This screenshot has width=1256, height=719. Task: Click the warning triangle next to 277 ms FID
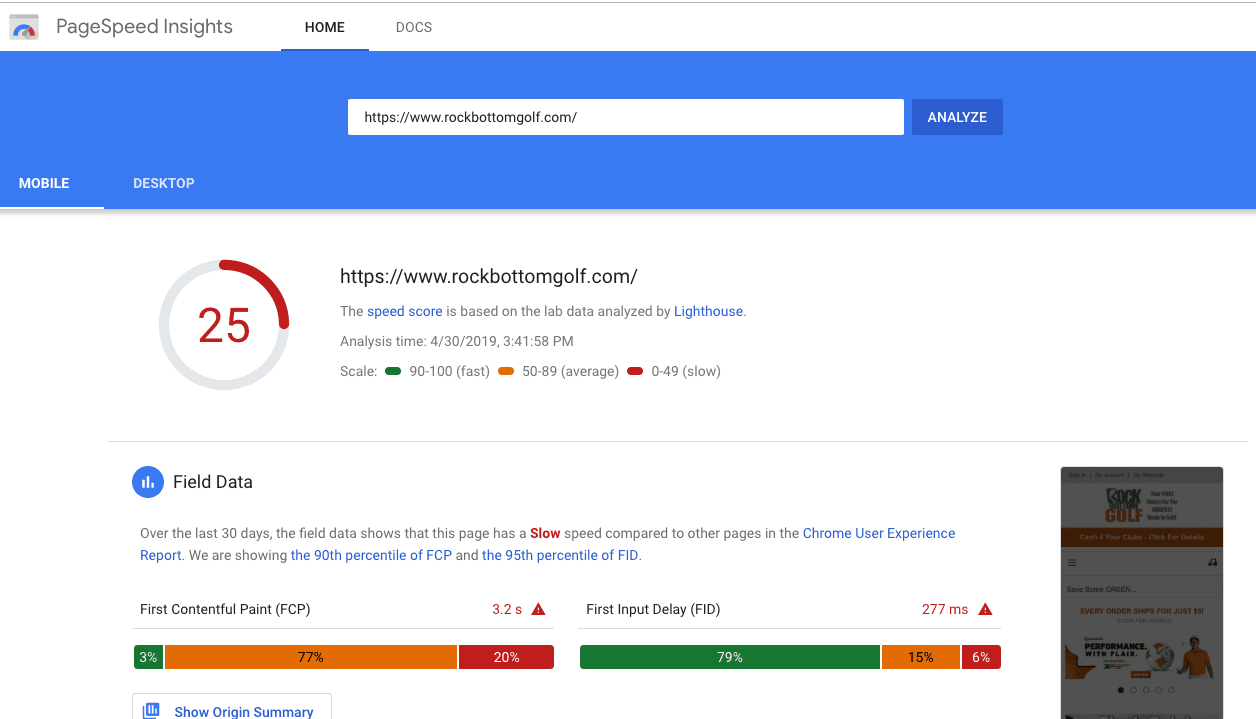click(x=985, y=608)
